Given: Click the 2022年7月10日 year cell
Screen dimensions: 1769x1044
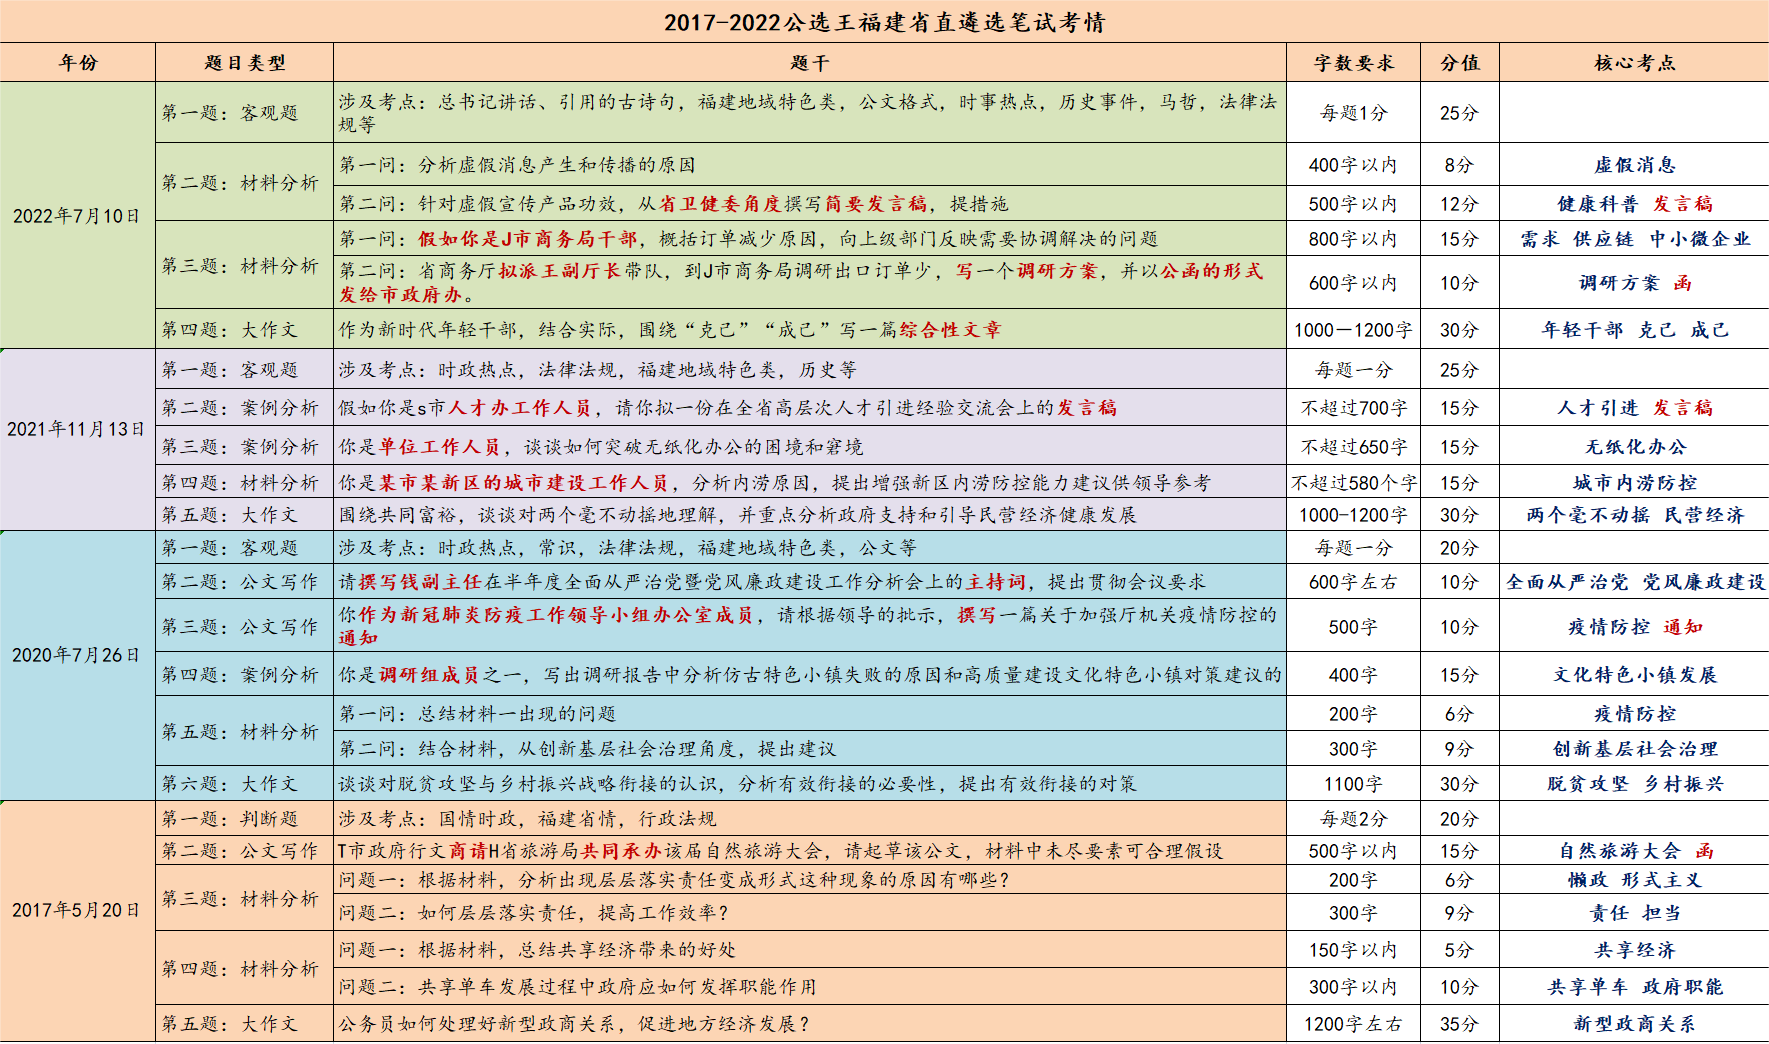Looking at the screenshot, I should click(78, 216).
